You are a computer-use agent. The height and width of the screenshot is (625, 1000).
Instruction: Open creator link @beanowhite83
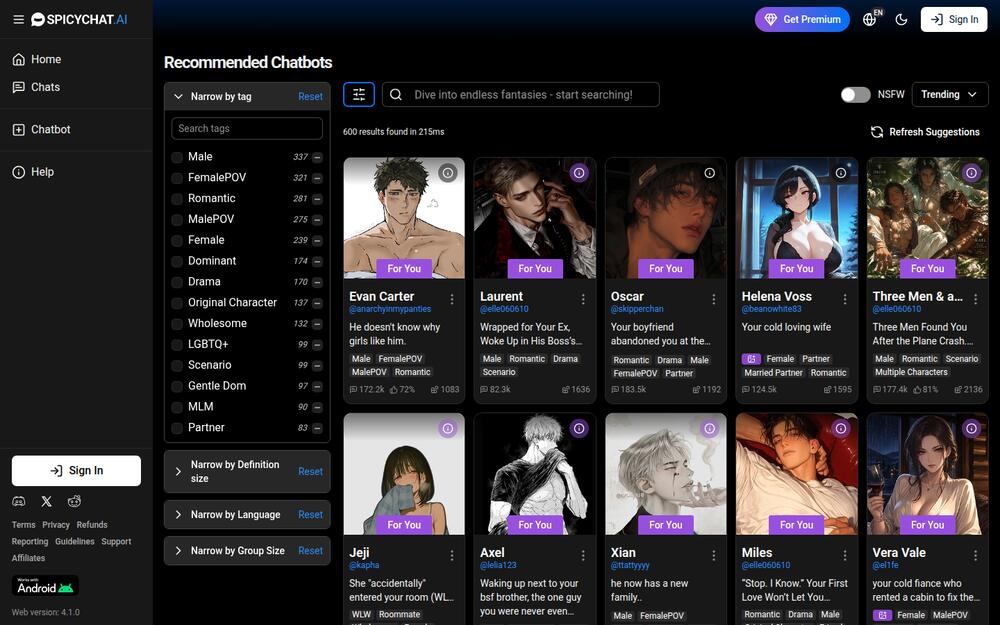772,309
